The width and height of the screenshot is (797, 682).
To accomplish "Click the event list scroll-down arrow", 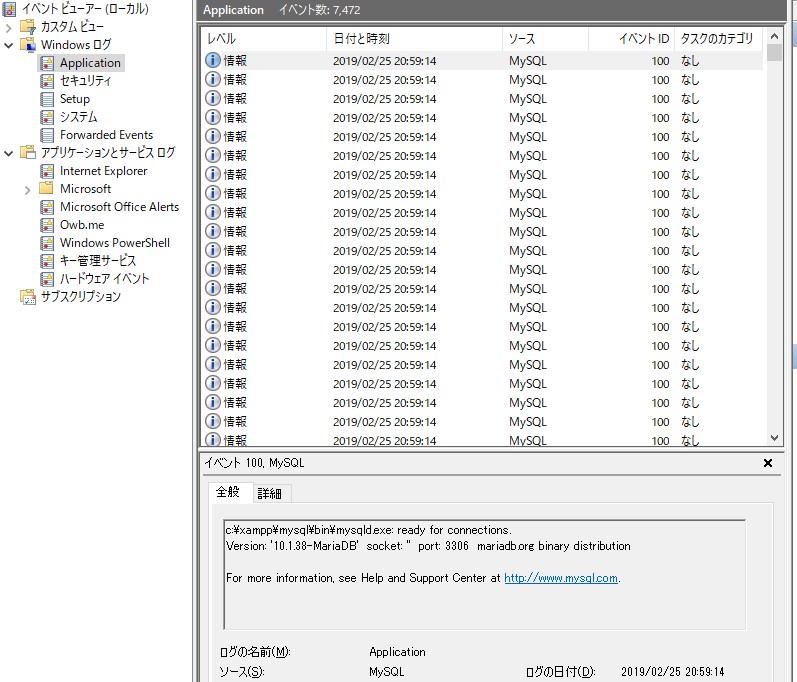I will [x=774, y=438].
